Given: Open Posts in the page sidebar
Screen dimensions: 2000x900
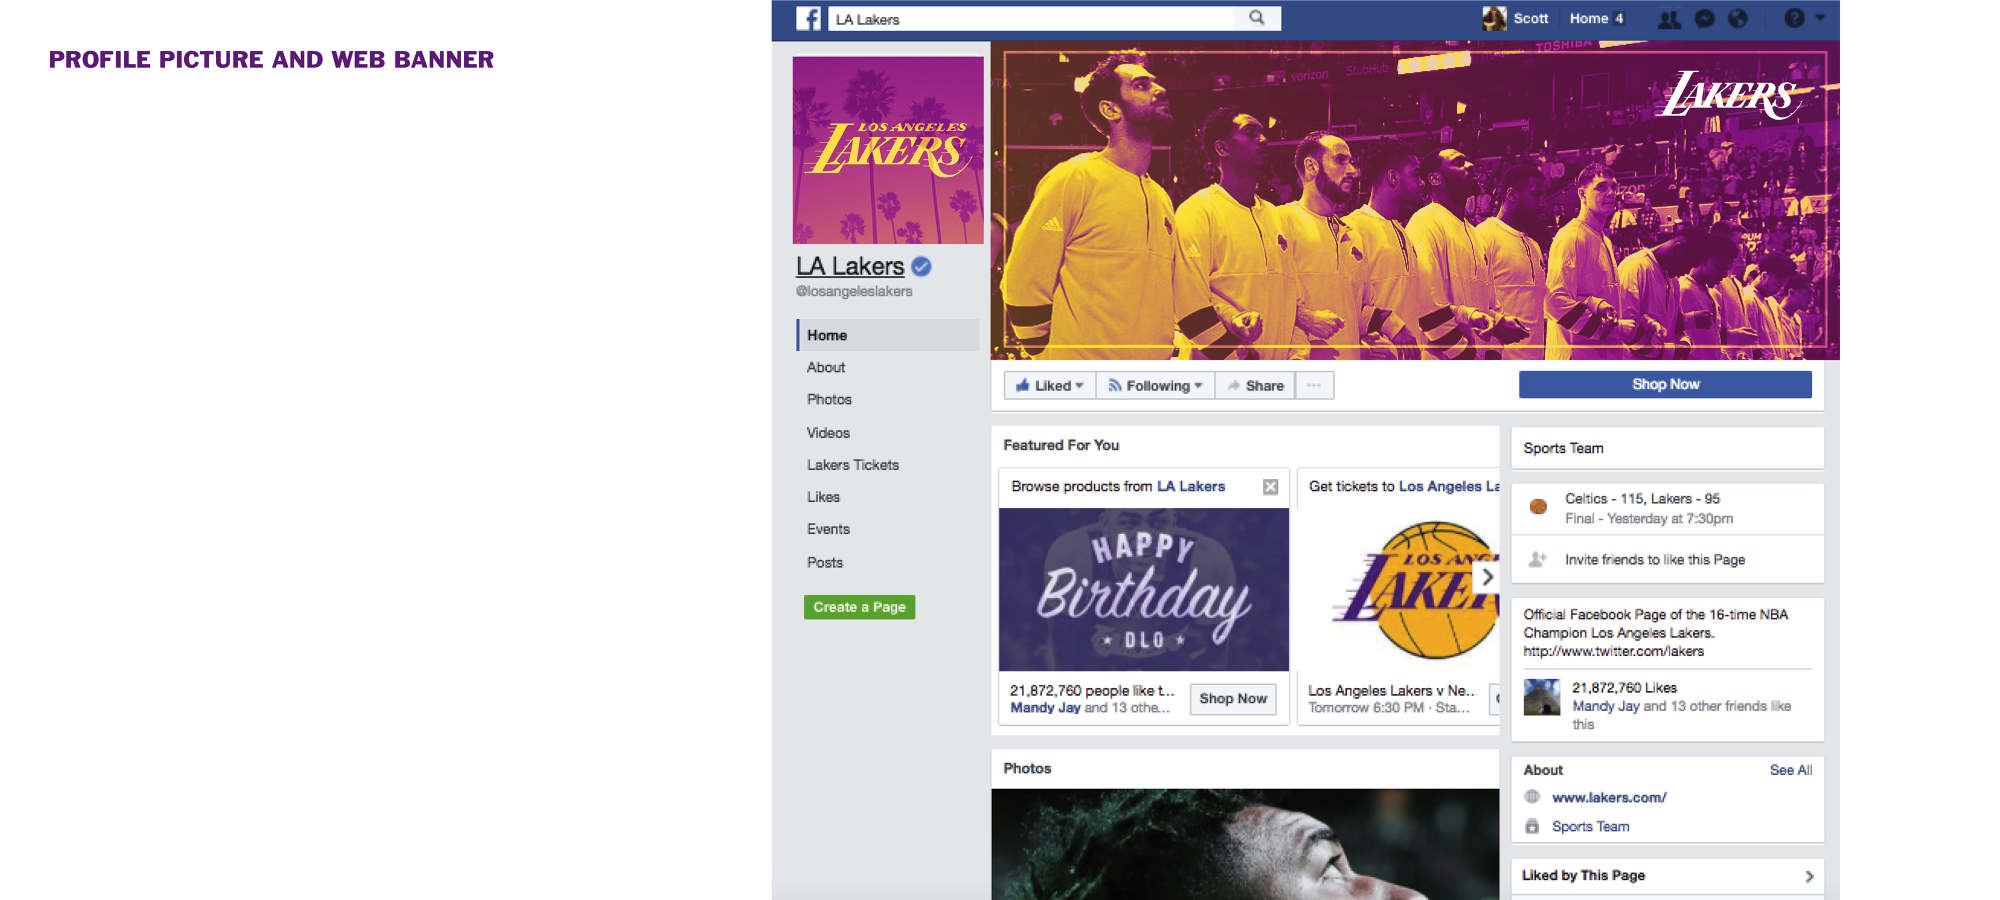Looking at the screenshot, I should (x=824, y=563).
